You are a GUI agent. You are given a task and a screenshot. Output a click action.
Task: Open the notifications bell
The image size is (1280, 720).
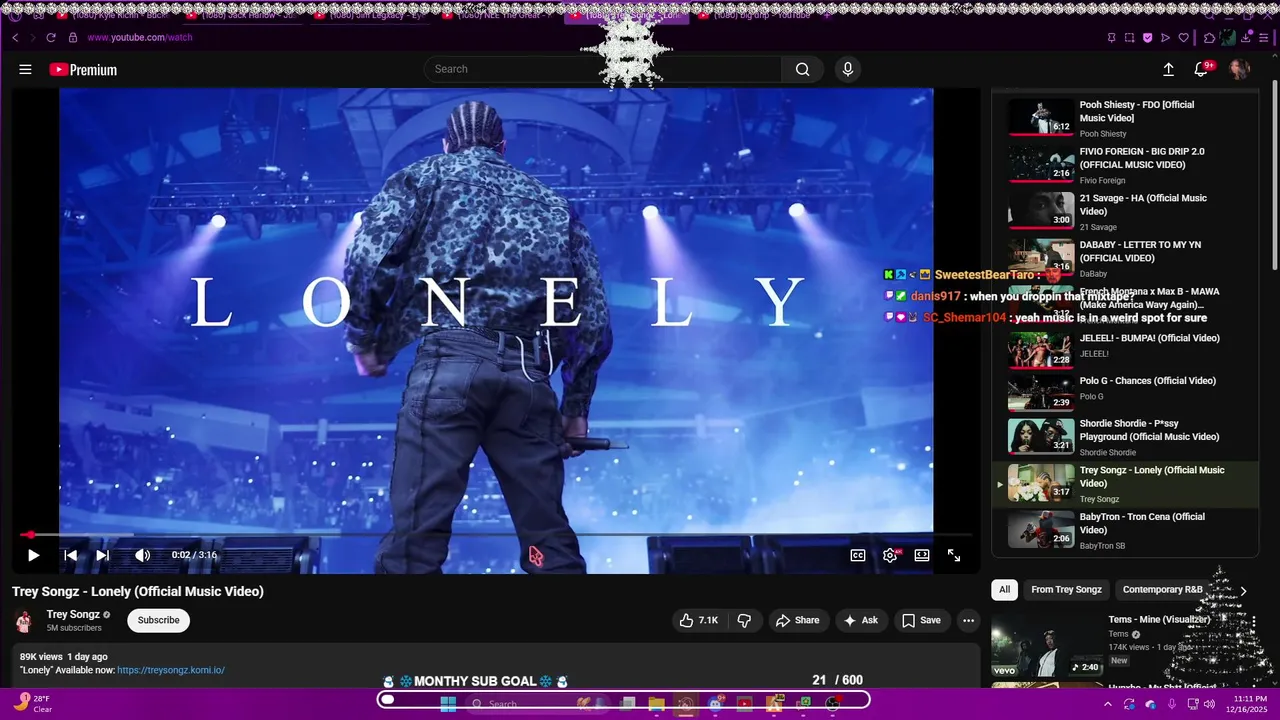click(1201, 69)
